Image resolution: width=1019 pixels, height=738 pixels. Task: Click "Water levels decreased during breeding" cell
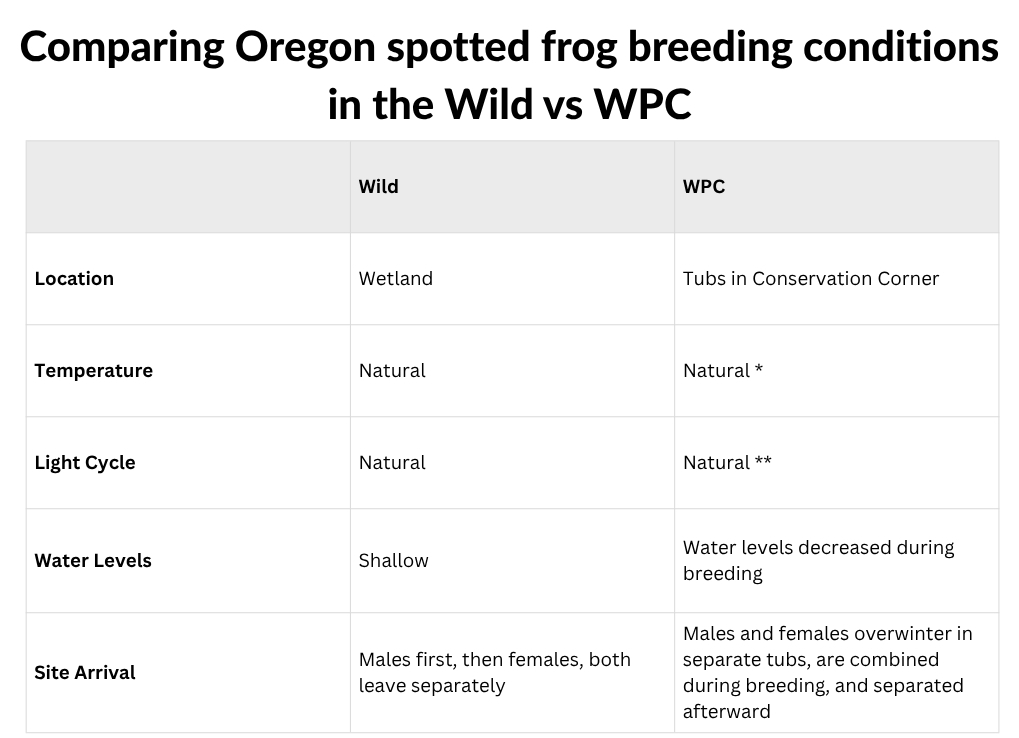818,561
